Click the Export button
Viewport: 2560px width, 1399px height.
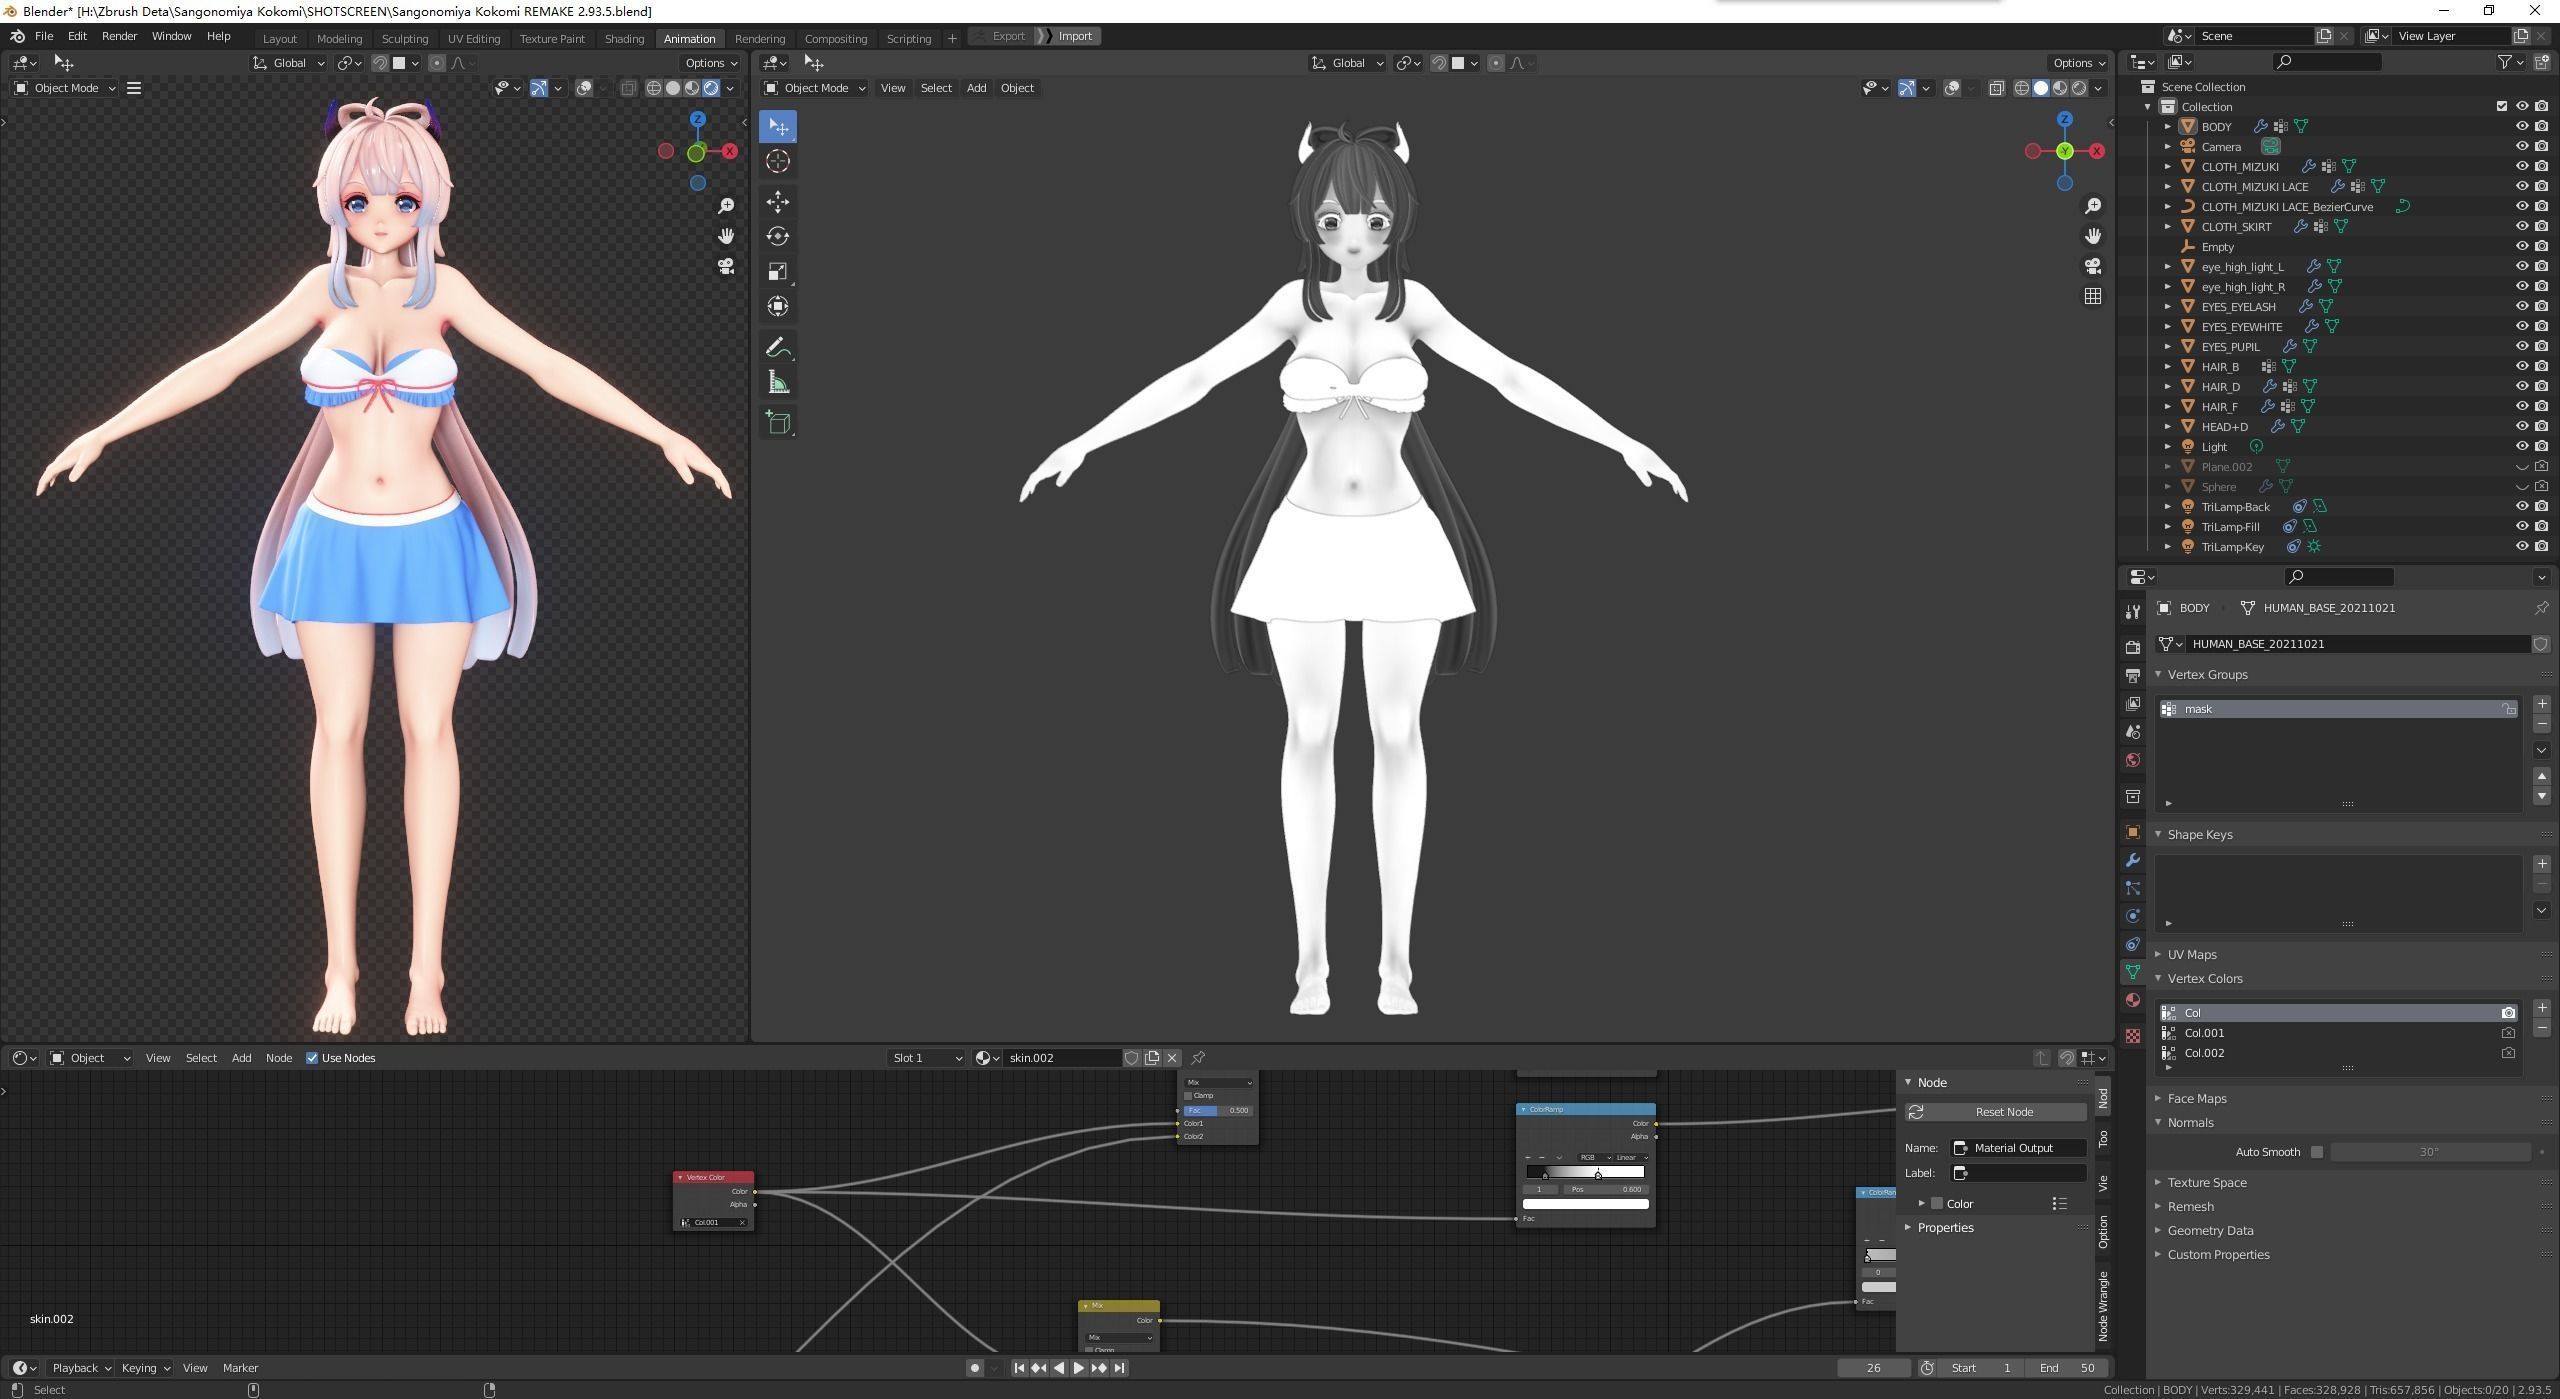1001,36
